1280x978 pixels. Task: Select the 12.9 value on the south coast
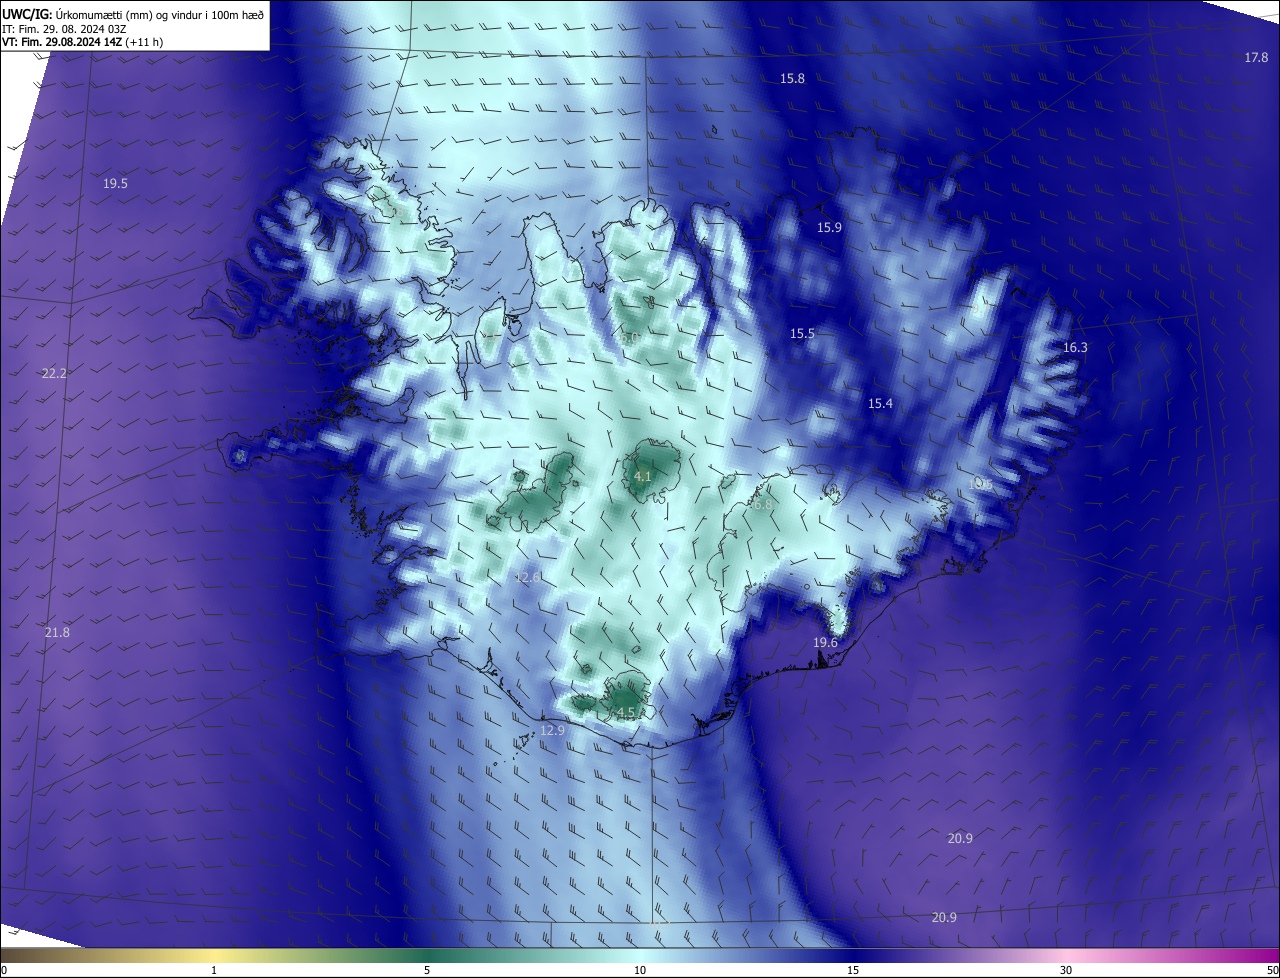pyautogui.click(x=552, y=732)
